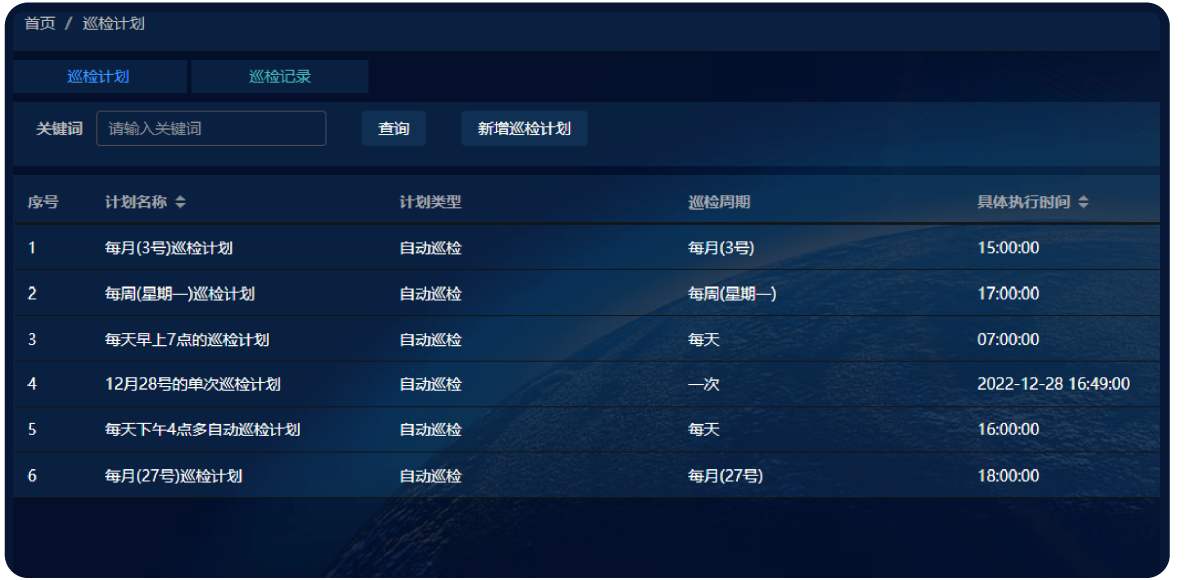Click the 每天早上7点的巡检计划 entry
This screenshot has height=580, width=1190.
(187, 340)
